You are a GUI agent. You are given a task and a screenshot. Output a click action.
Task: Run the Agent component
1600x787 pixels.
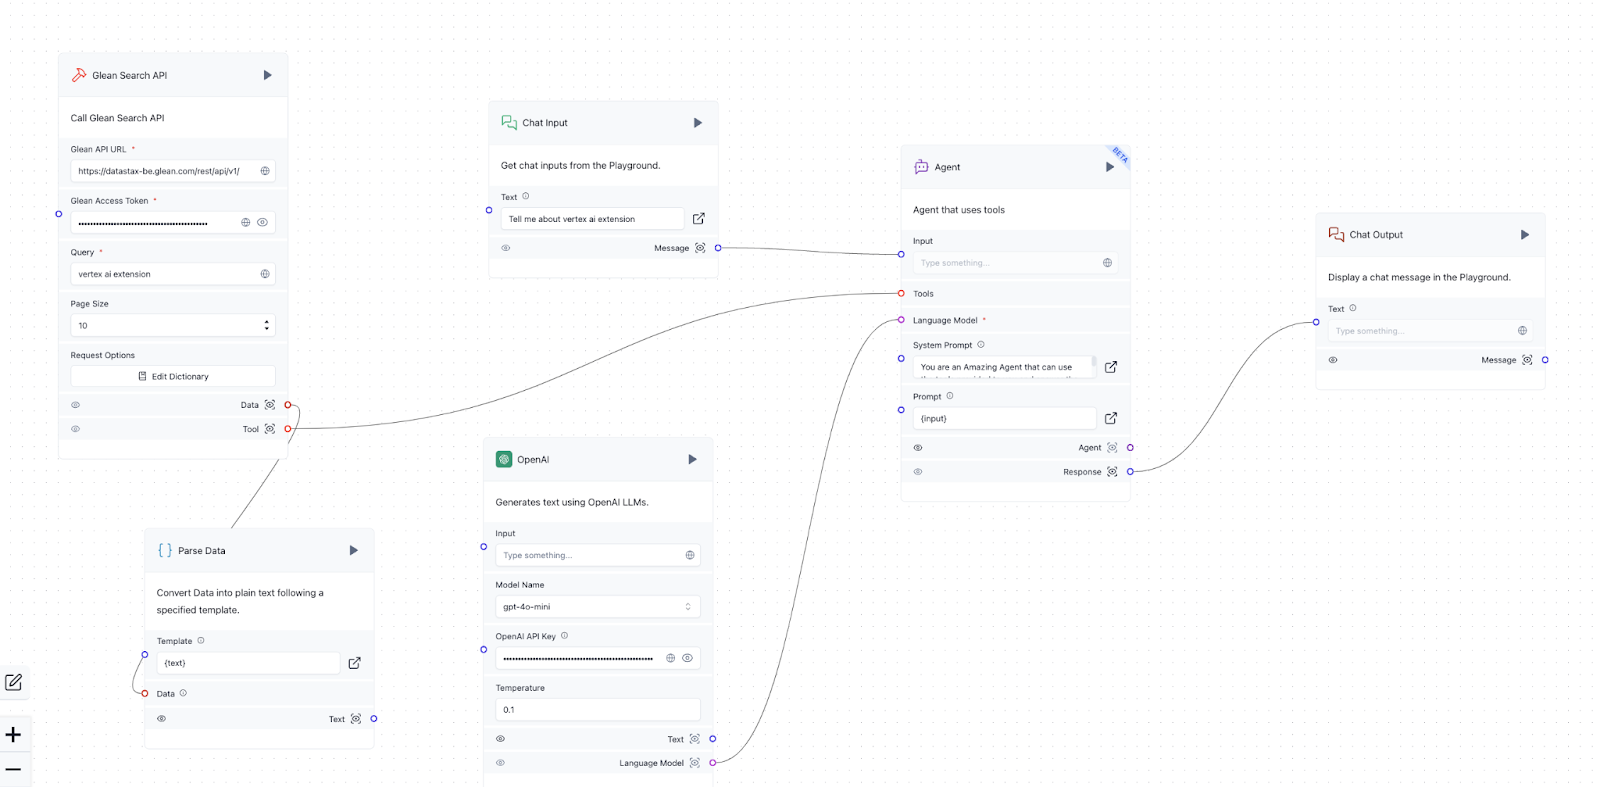pyautogui.click(x=1109, y=167)
